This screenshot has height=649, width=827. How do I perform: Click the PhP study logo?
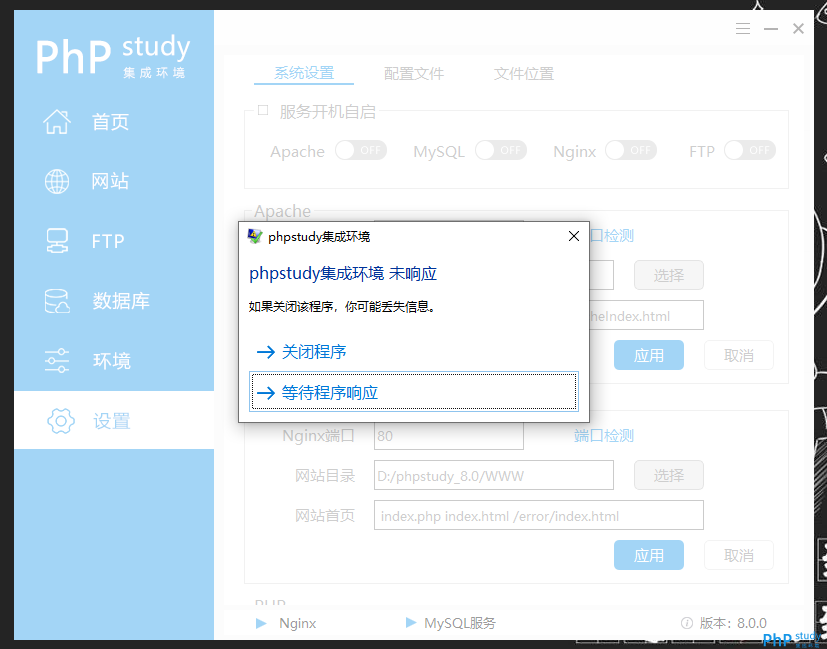(x=113, y=55)
